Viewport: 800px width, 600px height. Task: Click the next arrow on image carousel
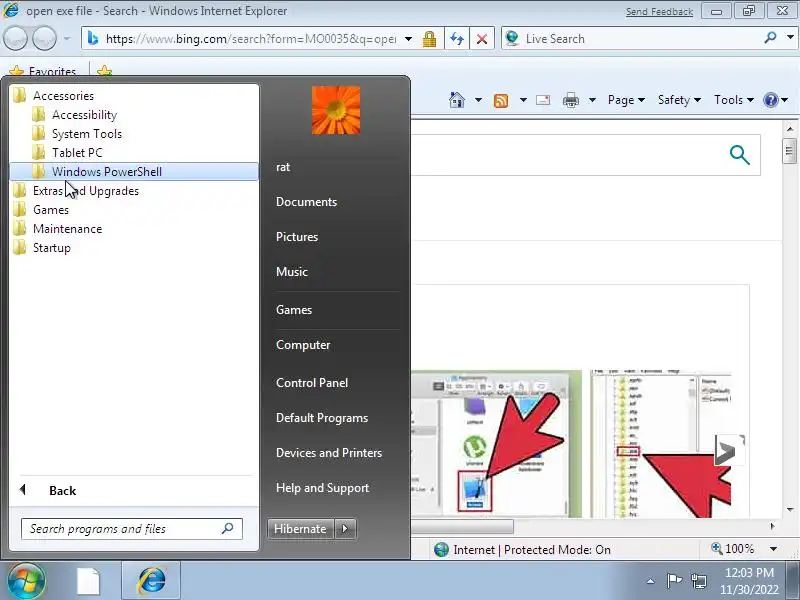[729, 450]
